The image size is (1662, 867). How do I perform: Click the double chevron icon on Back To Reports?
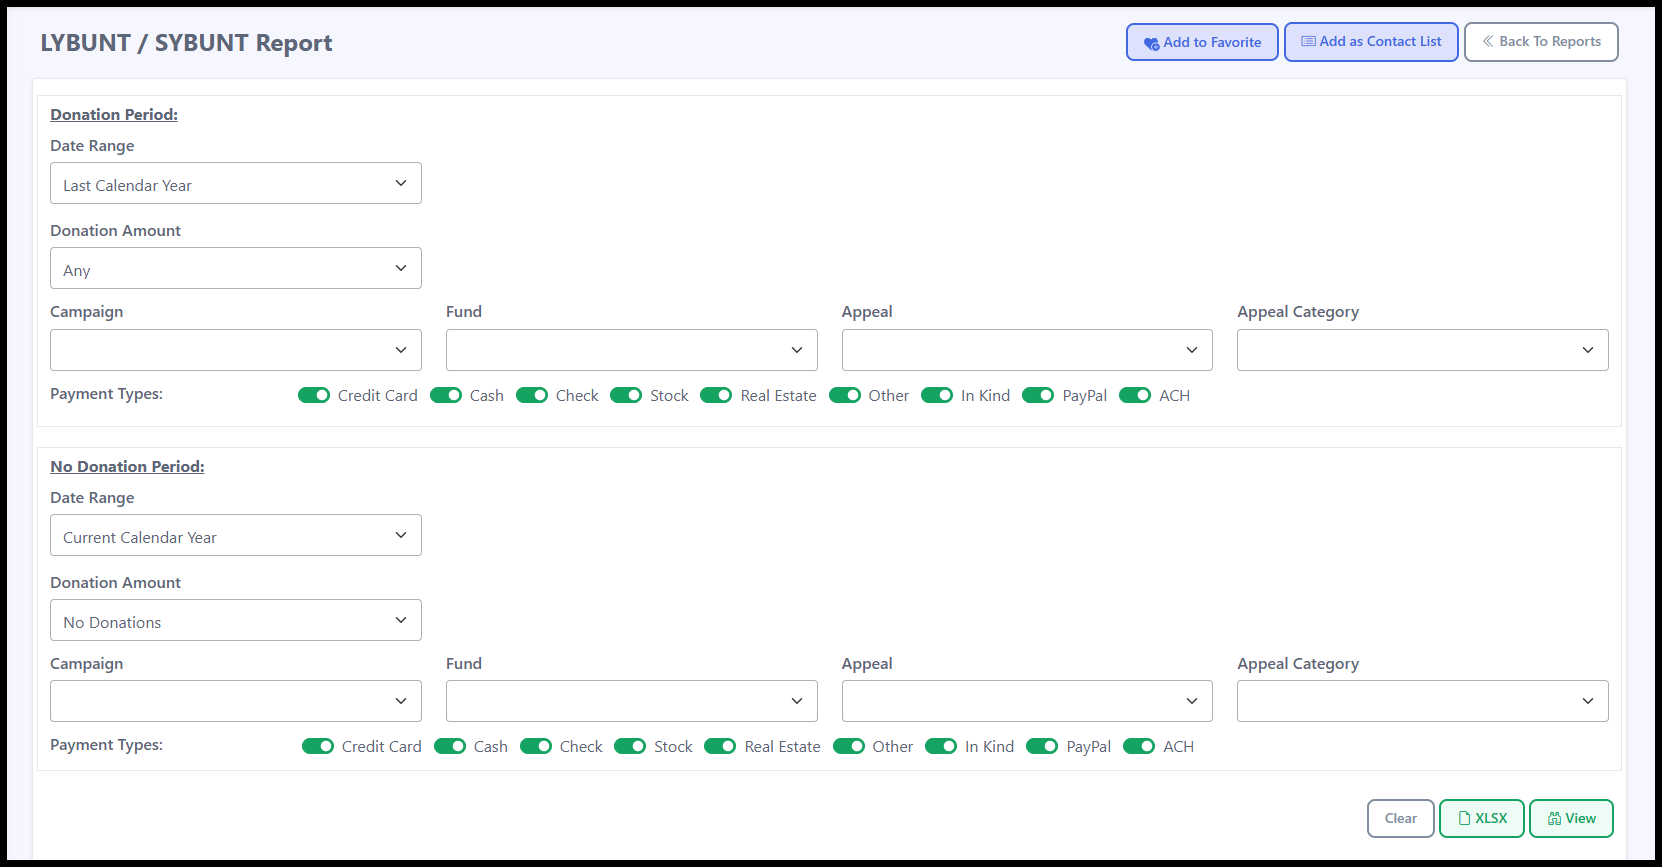pyautogui.click(x=1488, y=41)
